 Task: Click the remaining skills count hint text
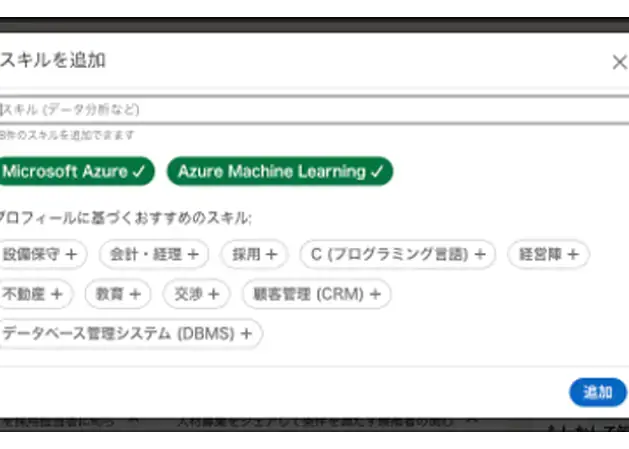(x=67, y=135)
